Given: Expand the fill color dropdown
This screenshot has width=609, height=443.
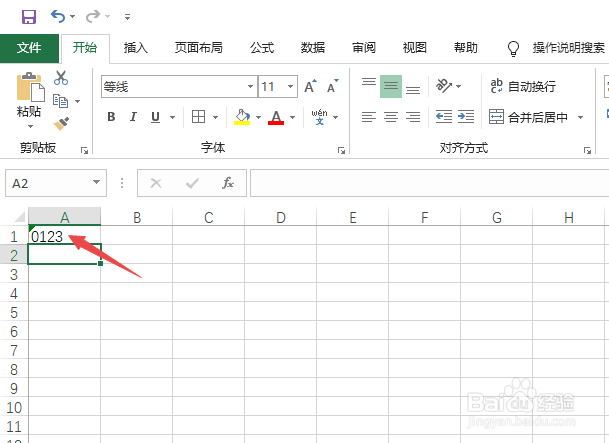Looking at the screenshot, I should (258, 117).
